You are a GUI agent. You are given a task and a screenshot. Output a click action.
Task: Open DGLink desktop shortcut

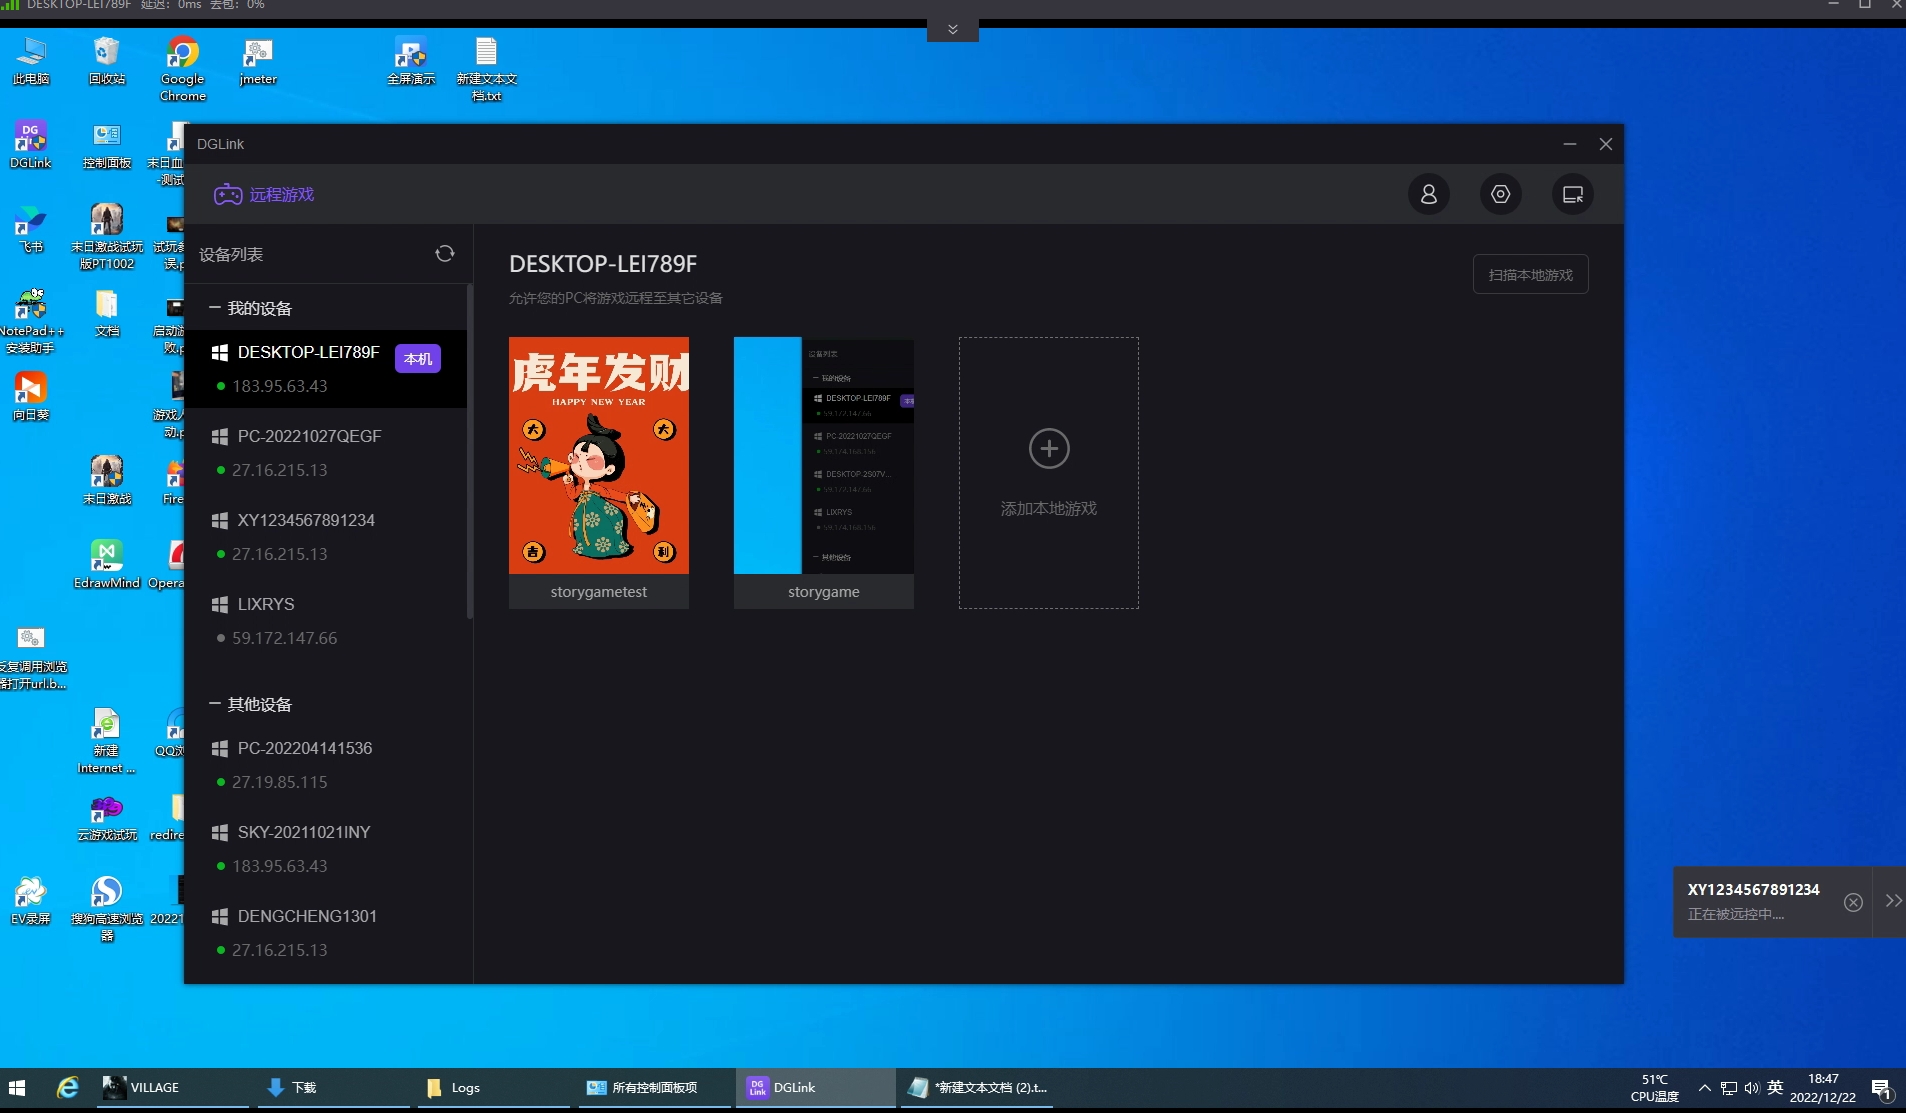click(31, 145)
